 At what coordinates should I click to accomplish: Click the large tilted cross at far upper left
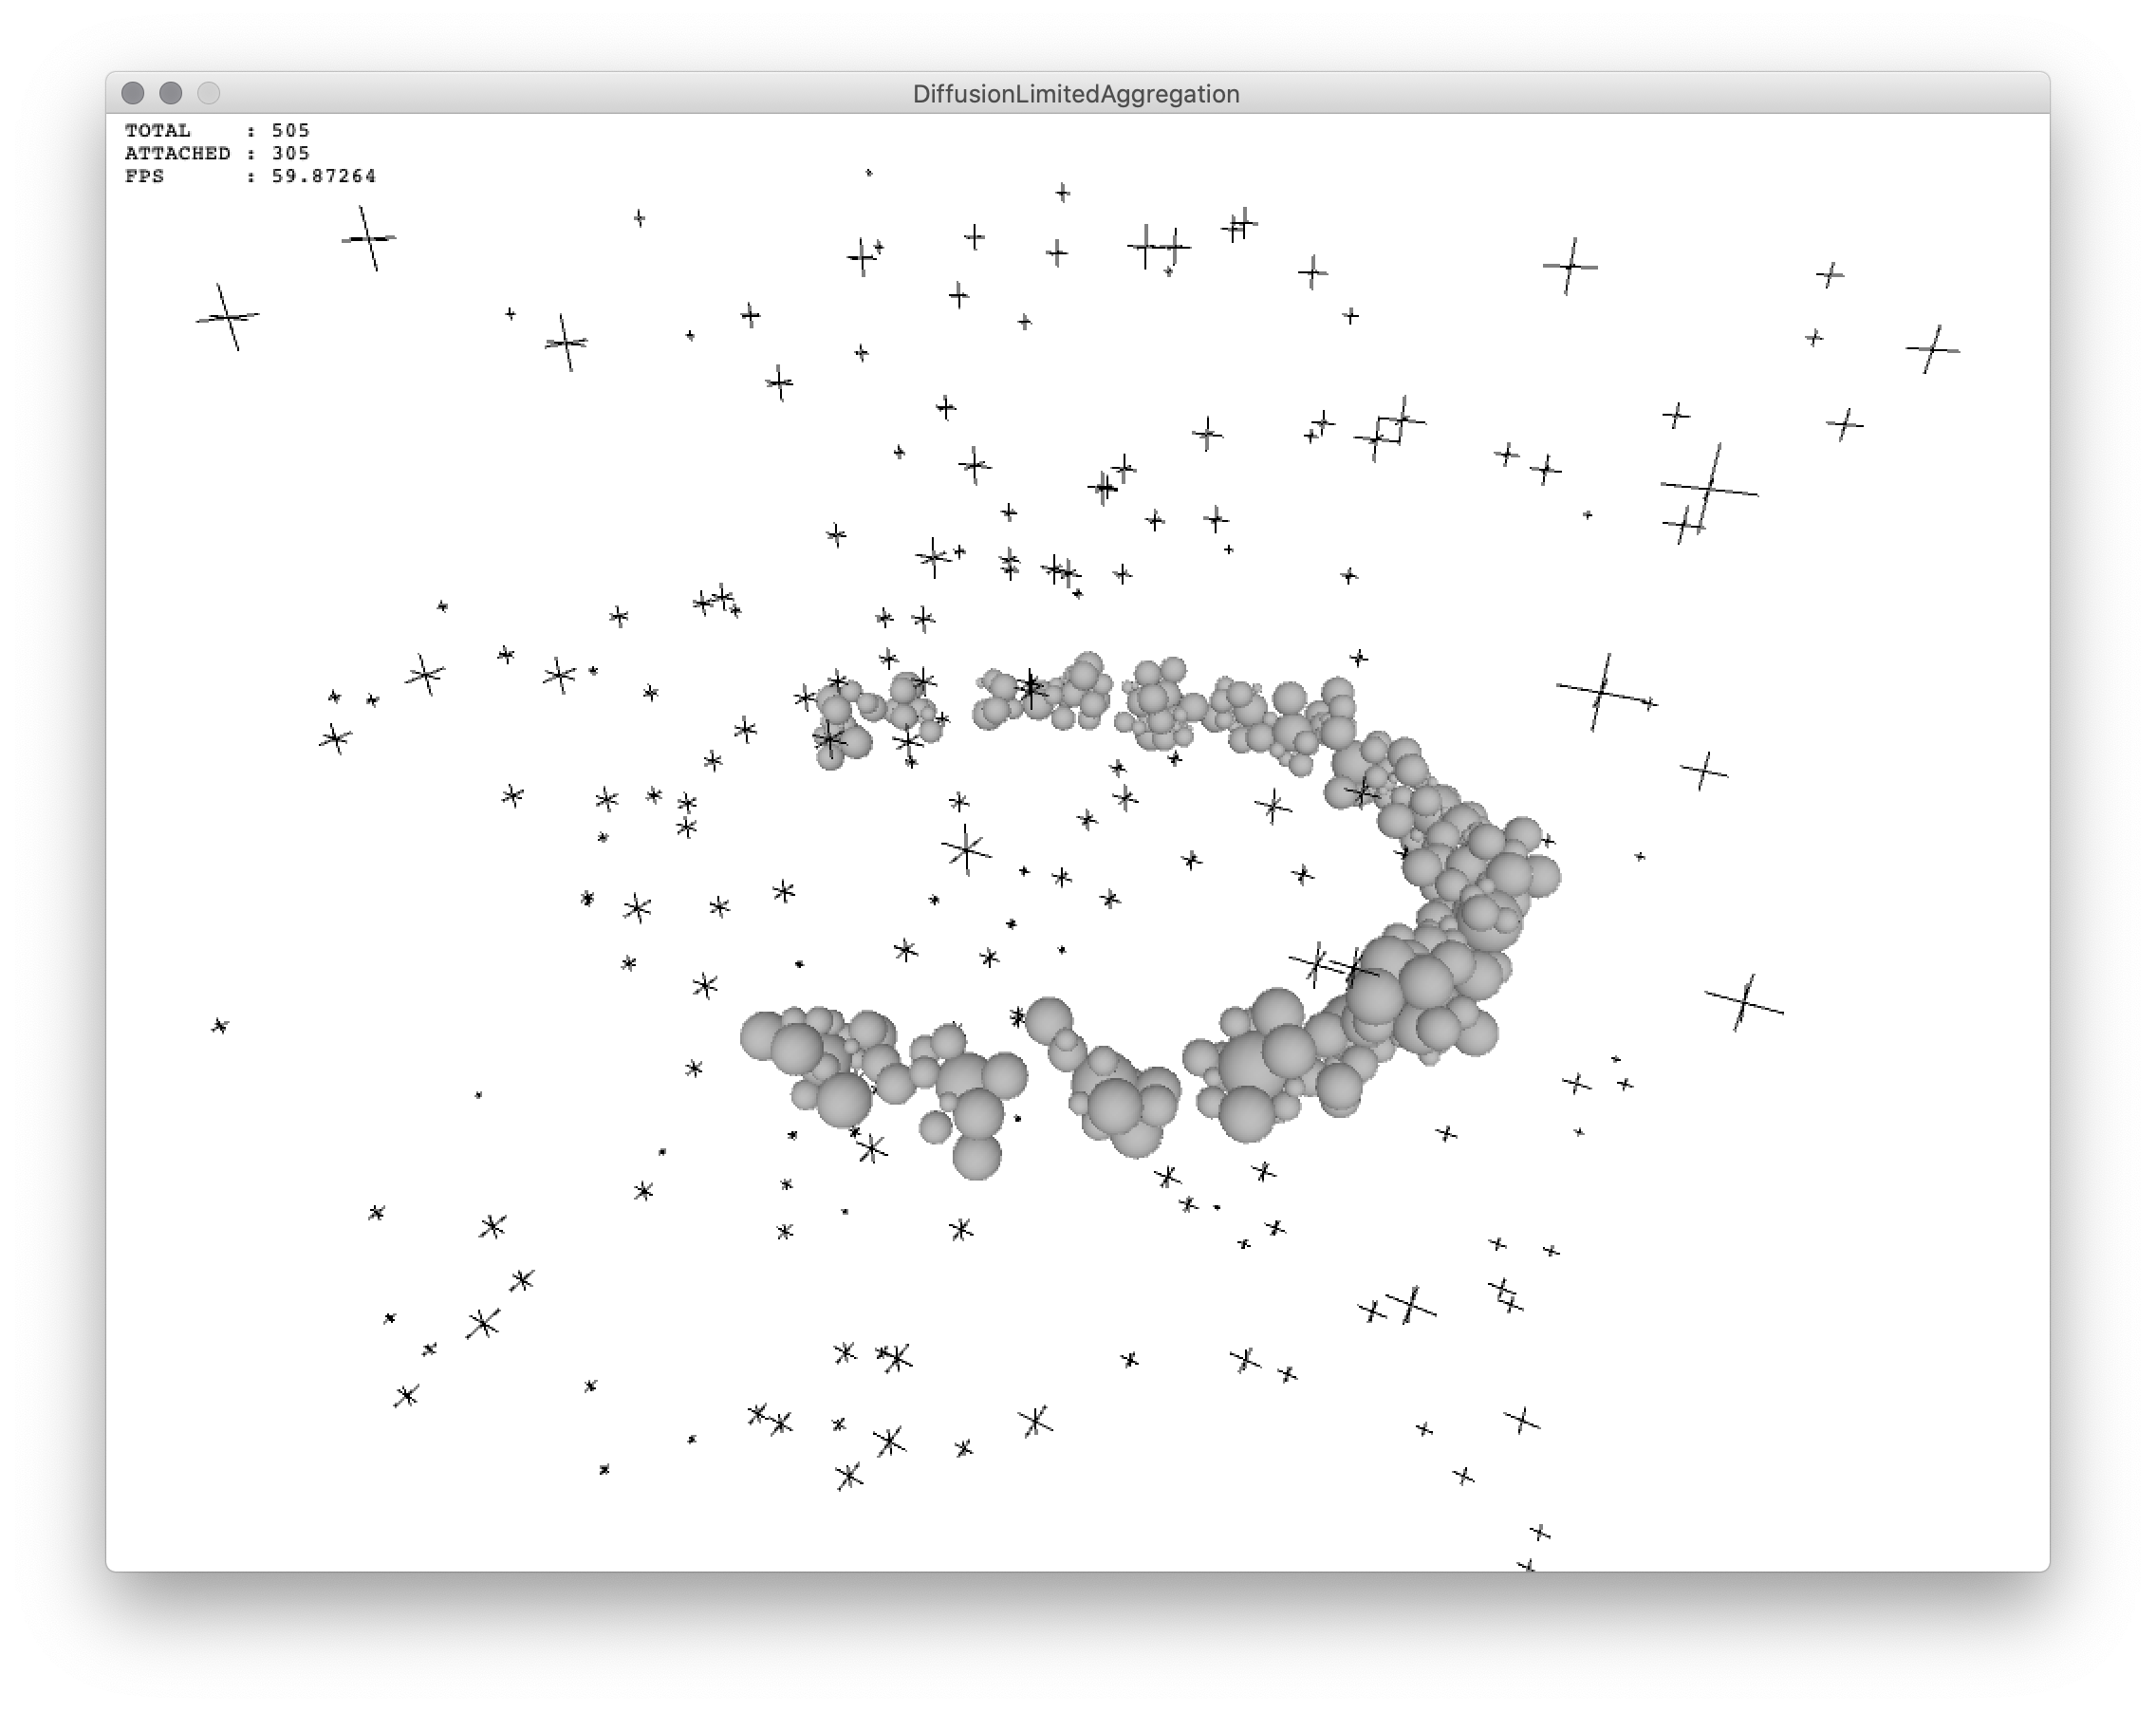tap(228, 317)
